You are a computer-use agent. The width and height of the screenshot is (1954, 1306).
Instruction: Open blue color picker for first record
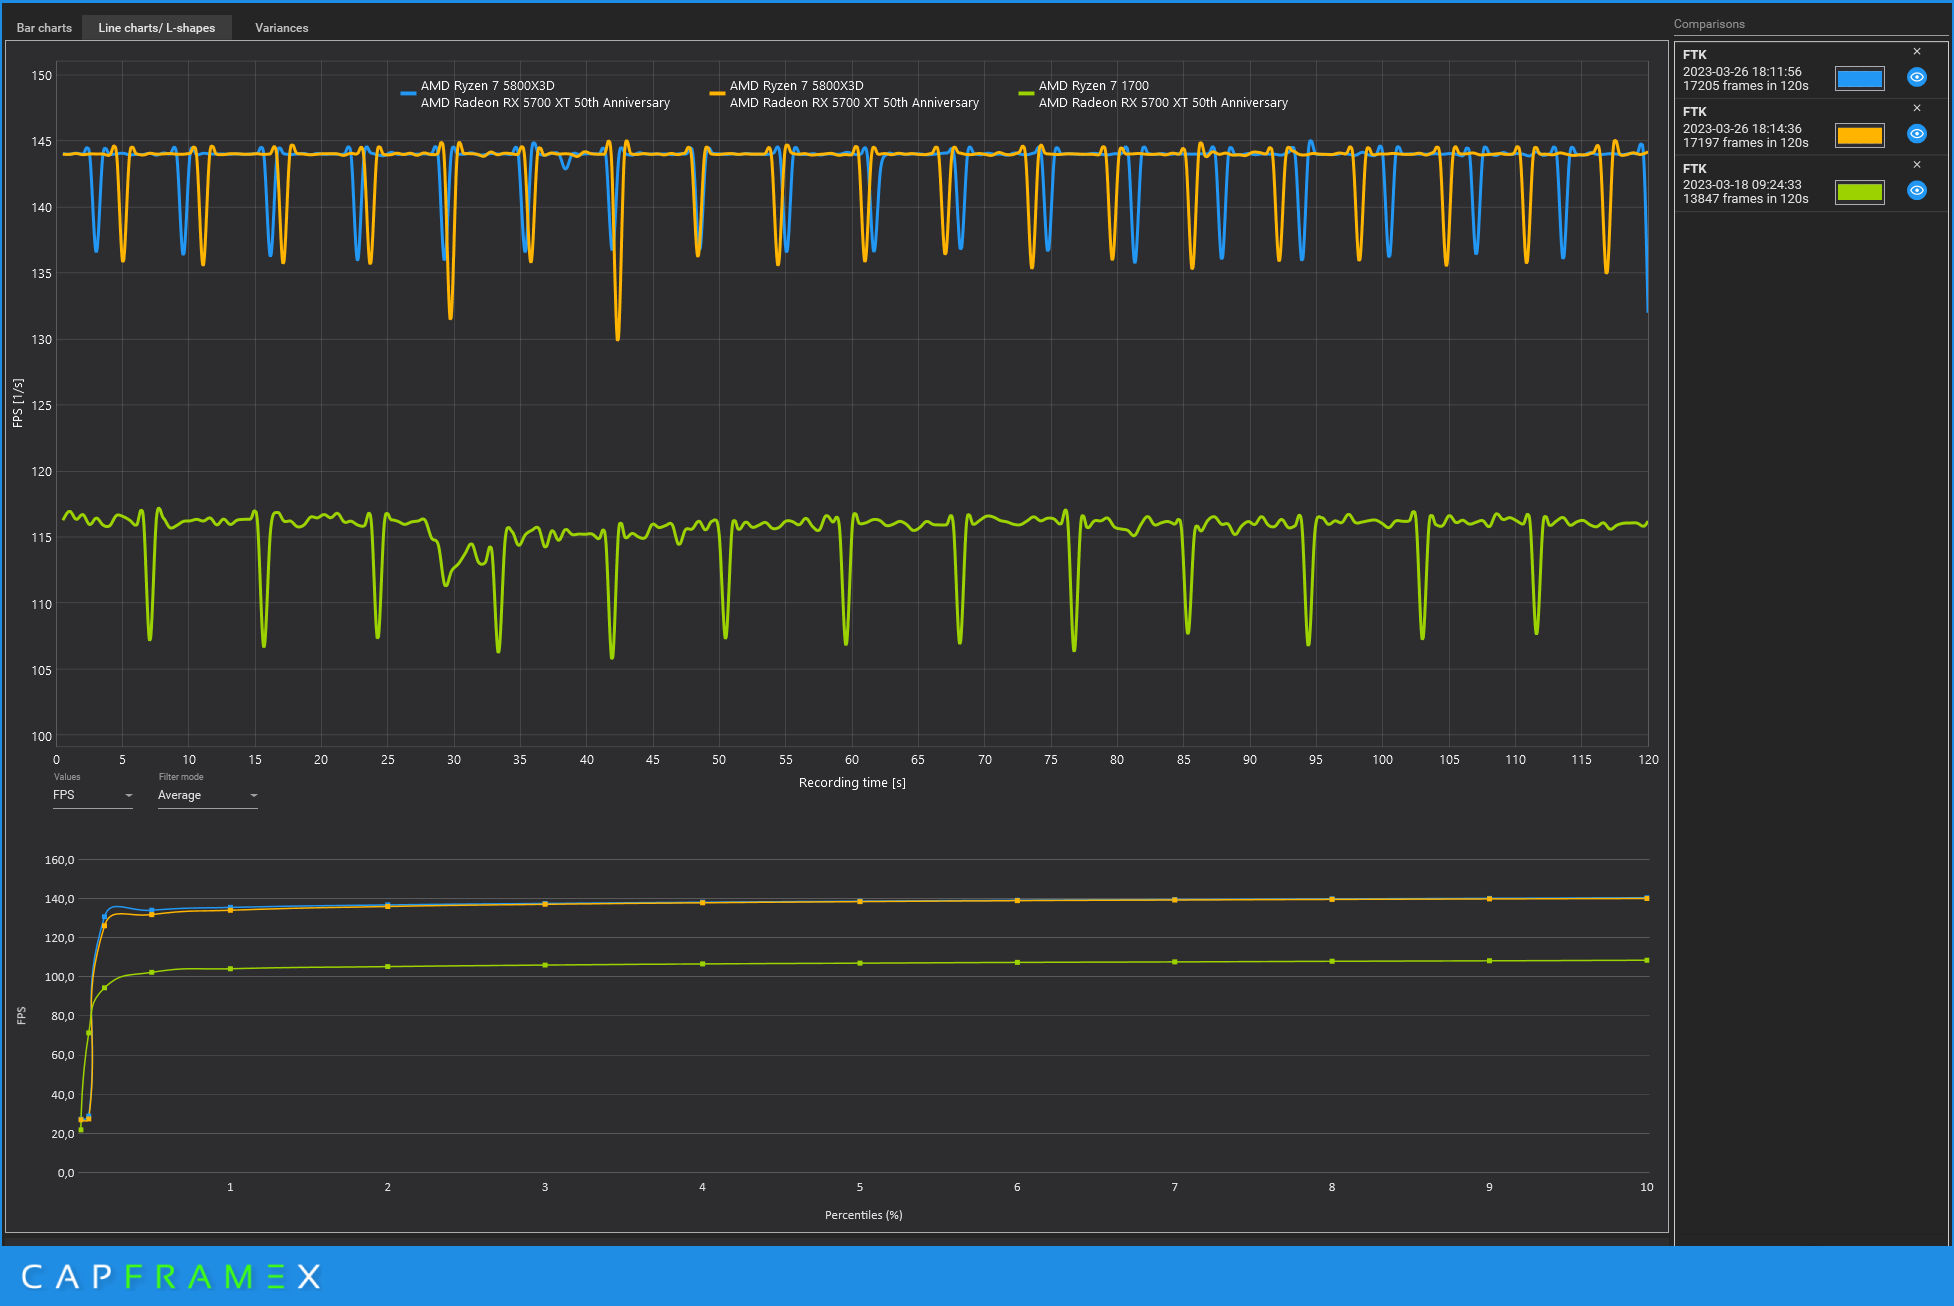tap(1859, 79)
